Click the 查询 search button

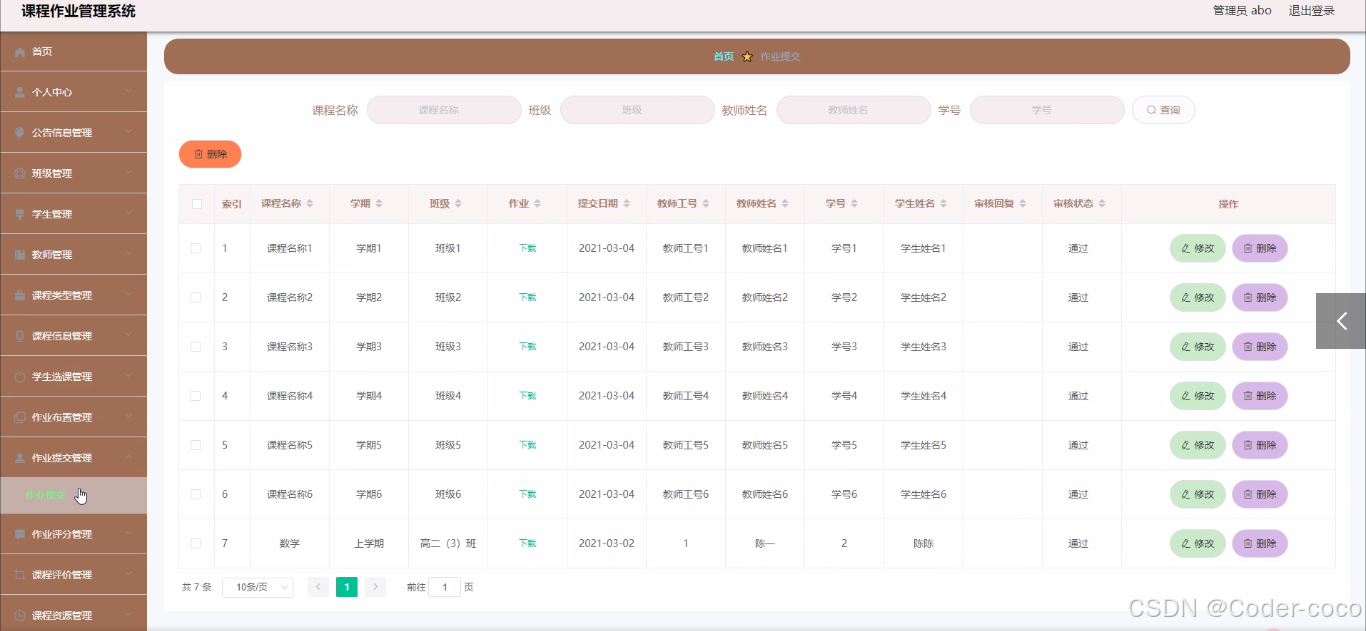[1163, 110]
